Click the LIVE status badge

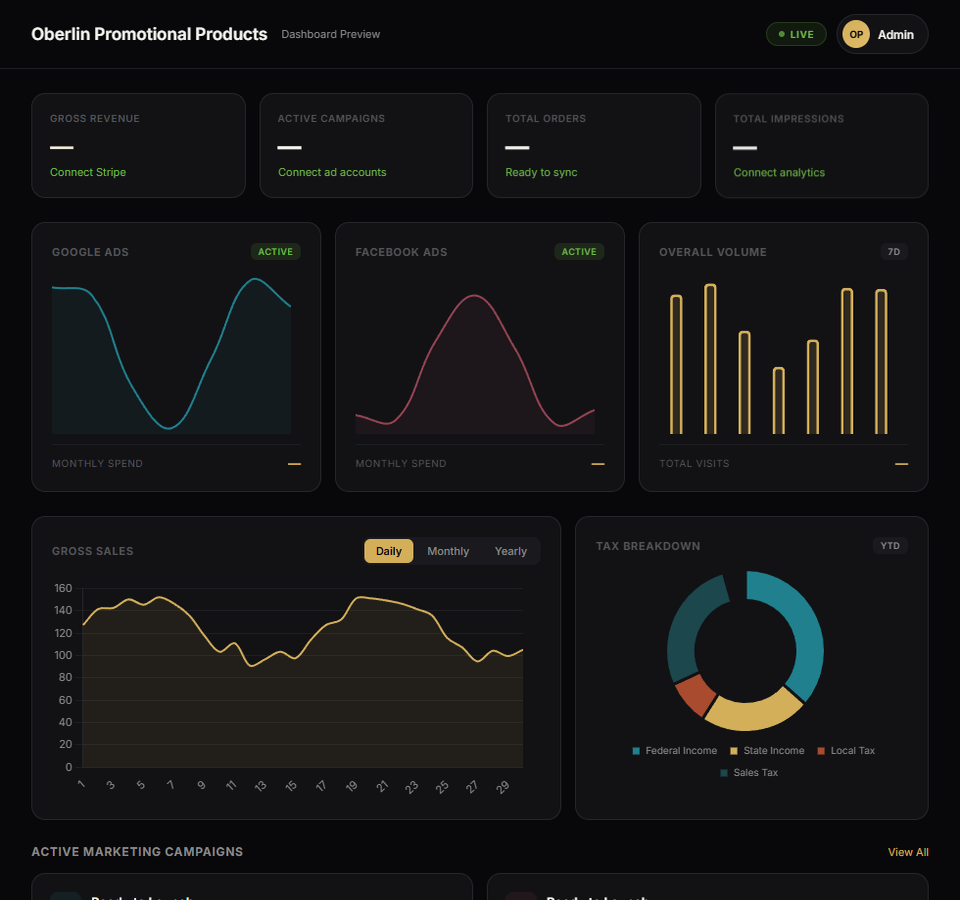coord(796,34)
